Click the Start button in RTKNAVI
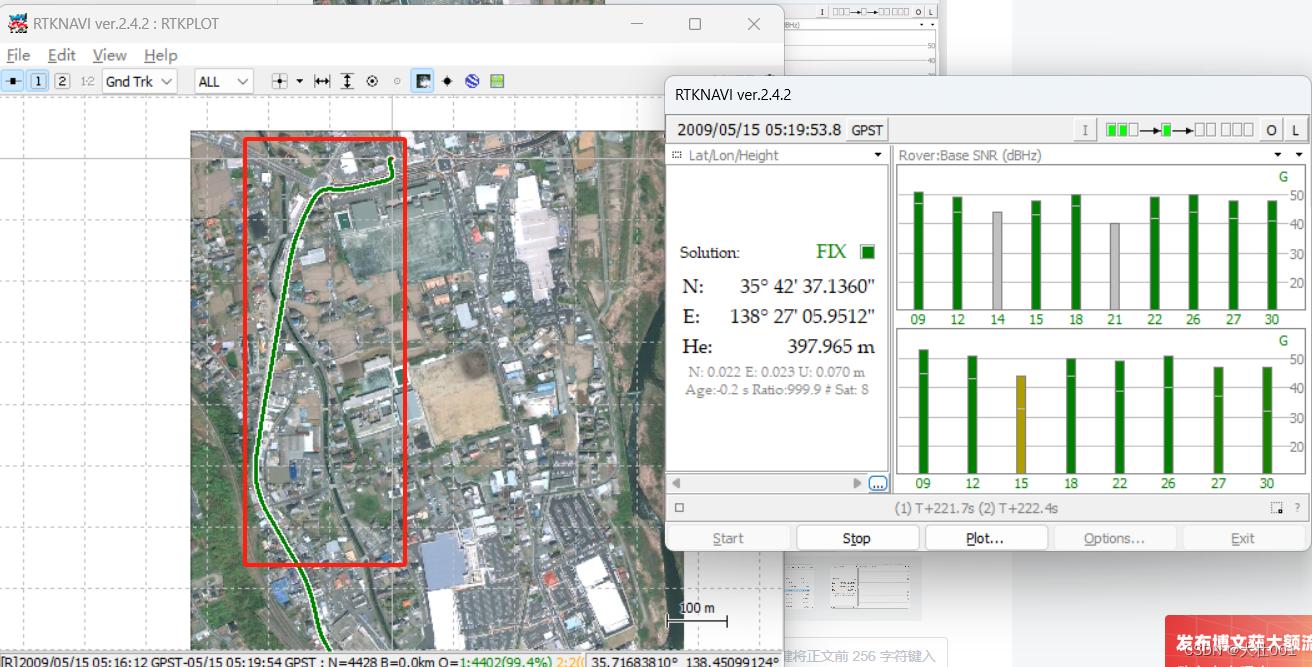Viewport: 1312px width, 667px height. click(728, 538)
